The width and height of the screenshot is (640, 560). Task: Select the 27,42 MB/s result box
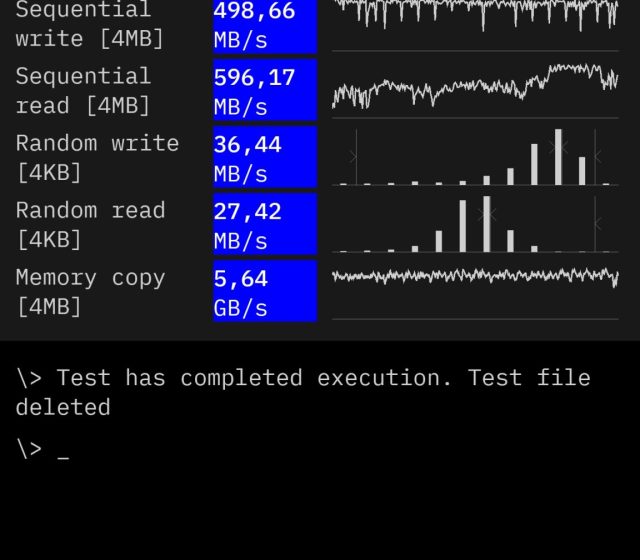click(x=264, y=225)
